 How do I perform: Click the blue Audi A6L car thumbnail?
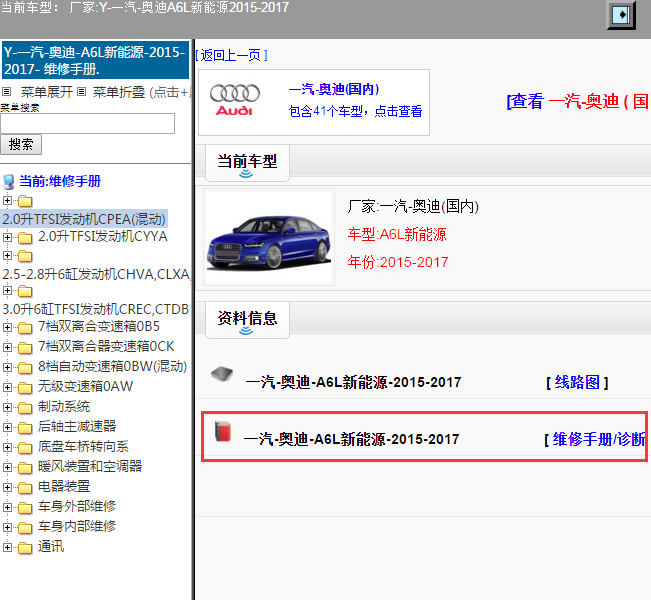[x=269, y=237]
